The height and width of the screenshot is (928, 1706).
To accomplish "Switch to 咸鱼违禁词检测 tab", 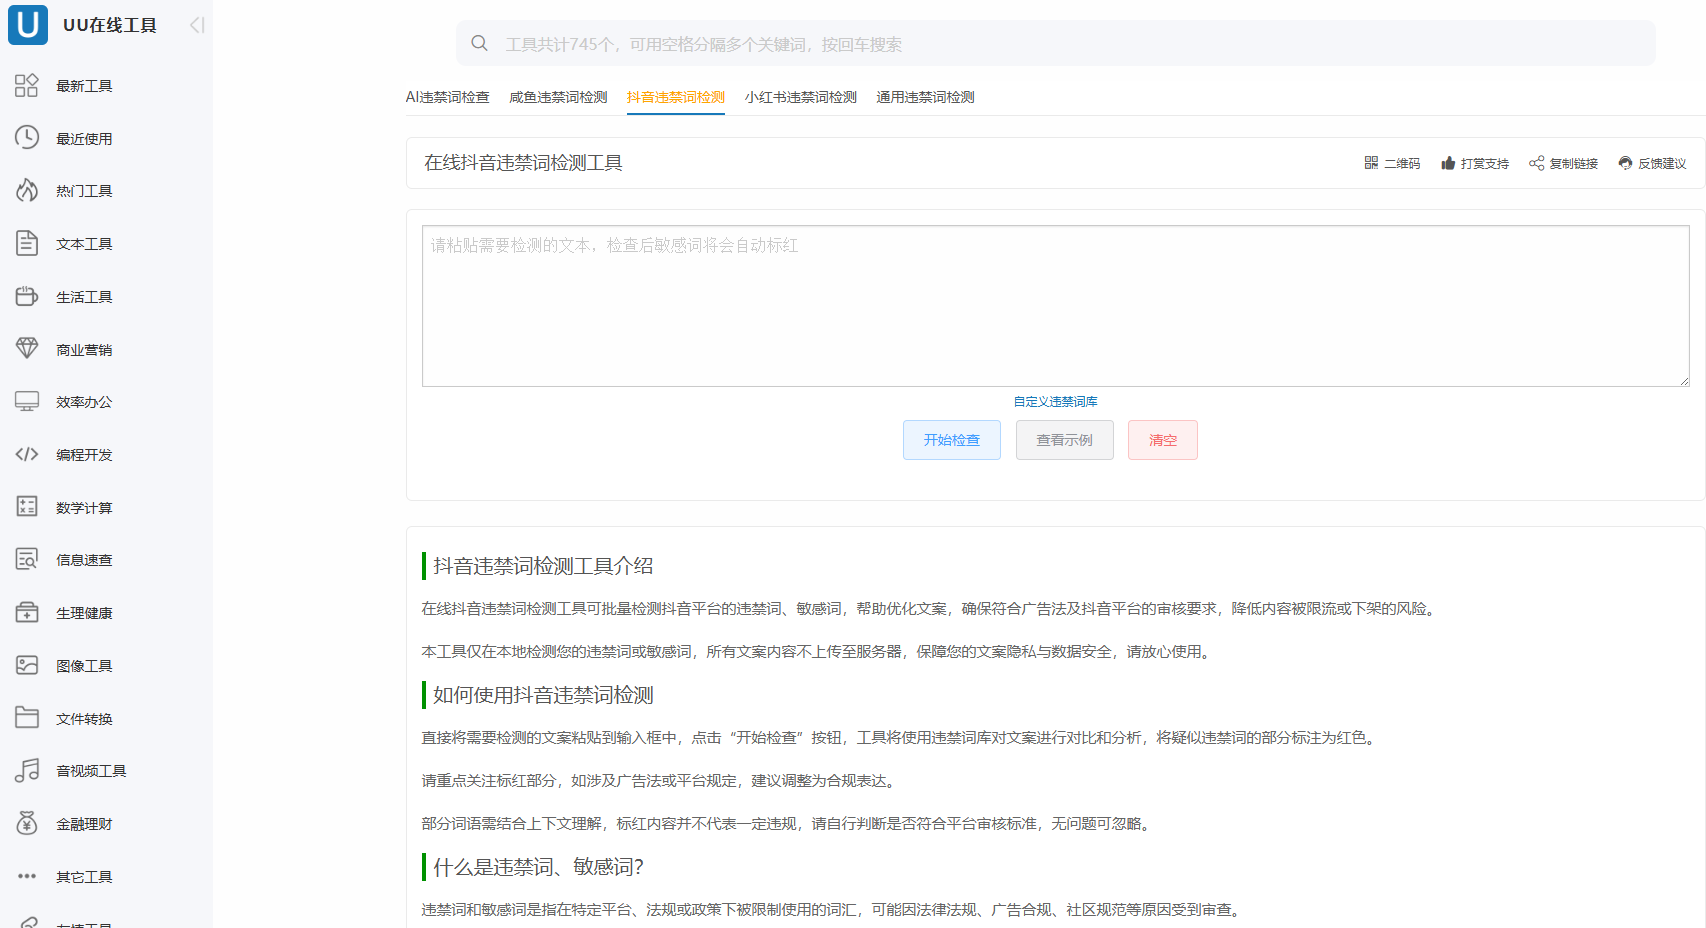I will 559,97.
